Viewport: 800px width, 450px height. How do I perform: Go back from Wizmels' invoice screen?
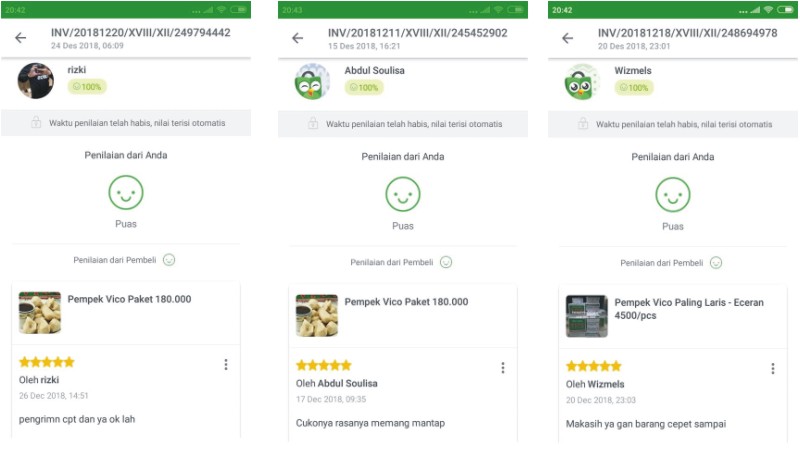(567, 38)
